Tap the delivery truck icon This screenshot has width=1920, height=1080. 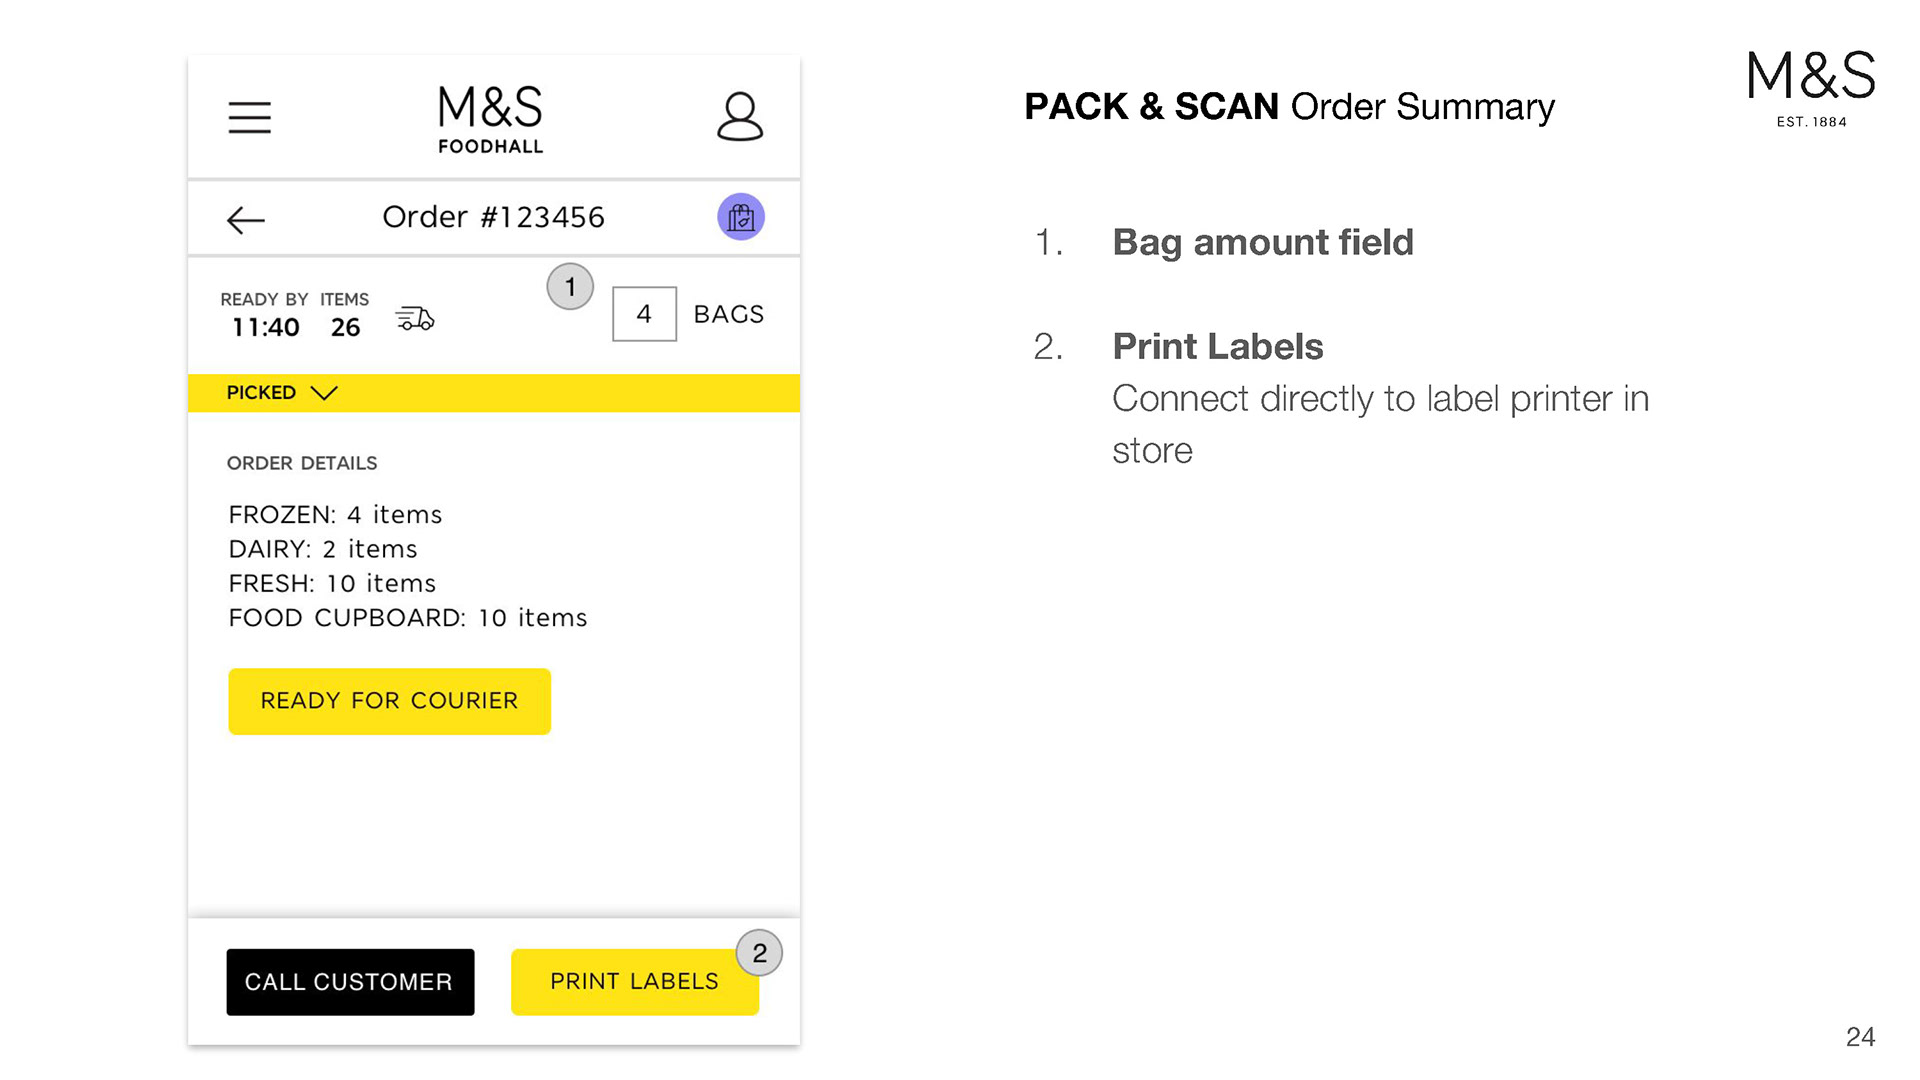[x=415, y=319]
